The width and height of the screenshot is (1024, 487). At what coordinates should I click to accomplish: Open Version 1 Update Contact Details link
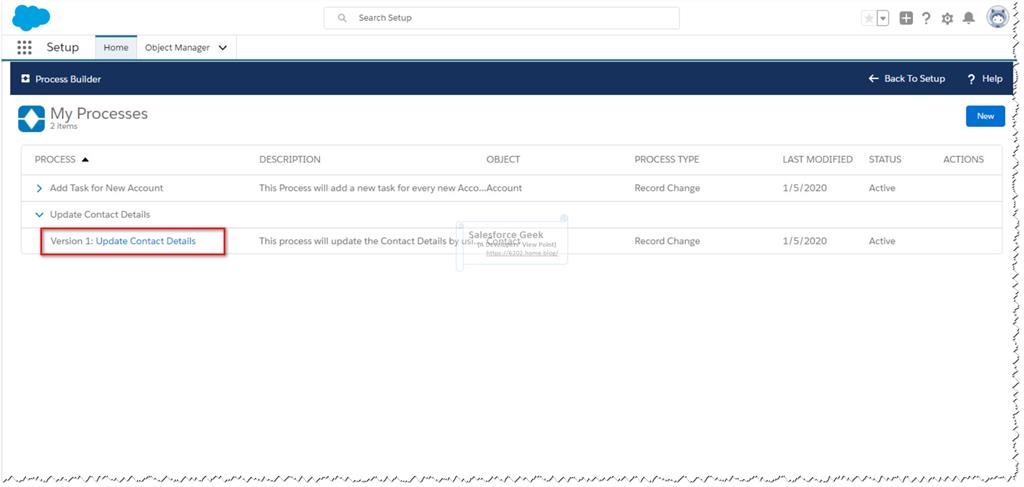tap(146, 241)
